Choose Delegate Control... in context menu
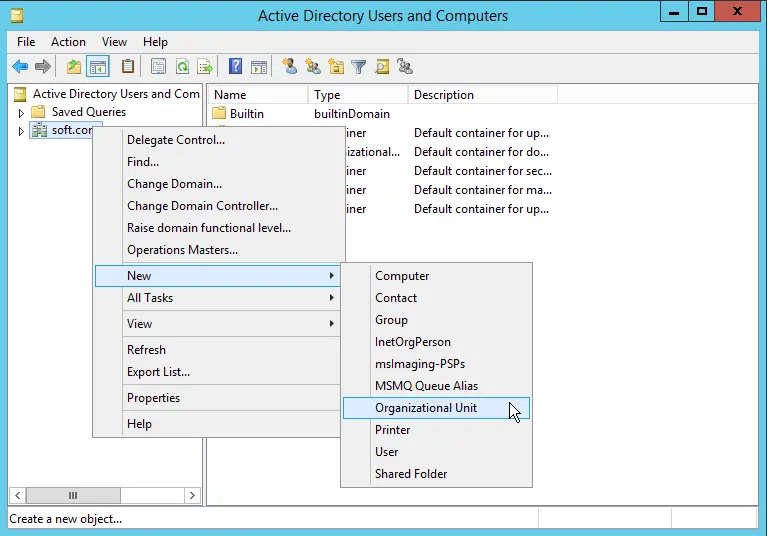 coord(176,140)
